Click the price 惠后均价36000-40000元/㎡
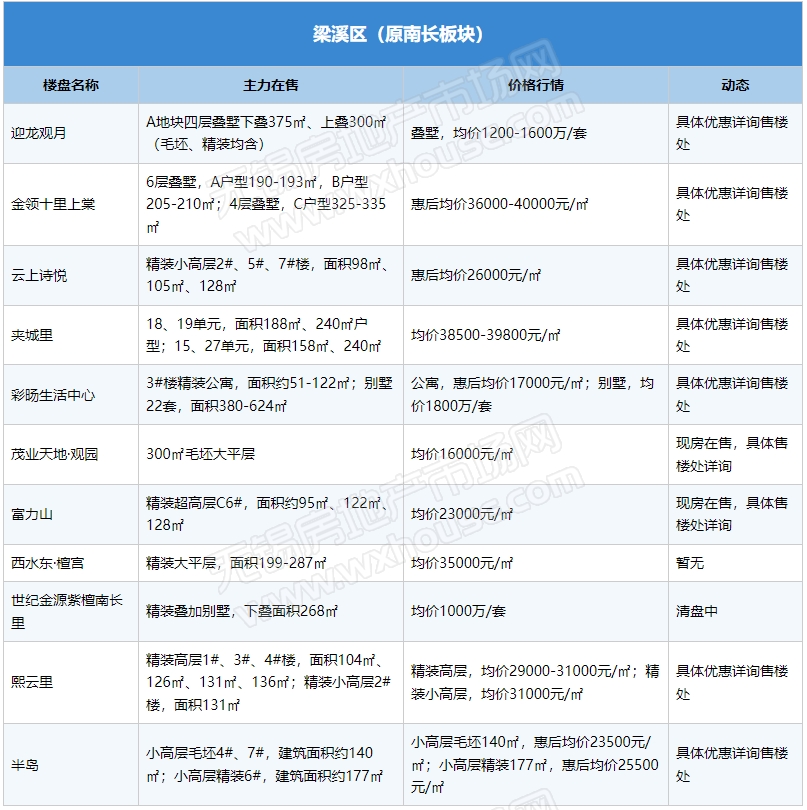The image size is (807, 810). [500, 204]
